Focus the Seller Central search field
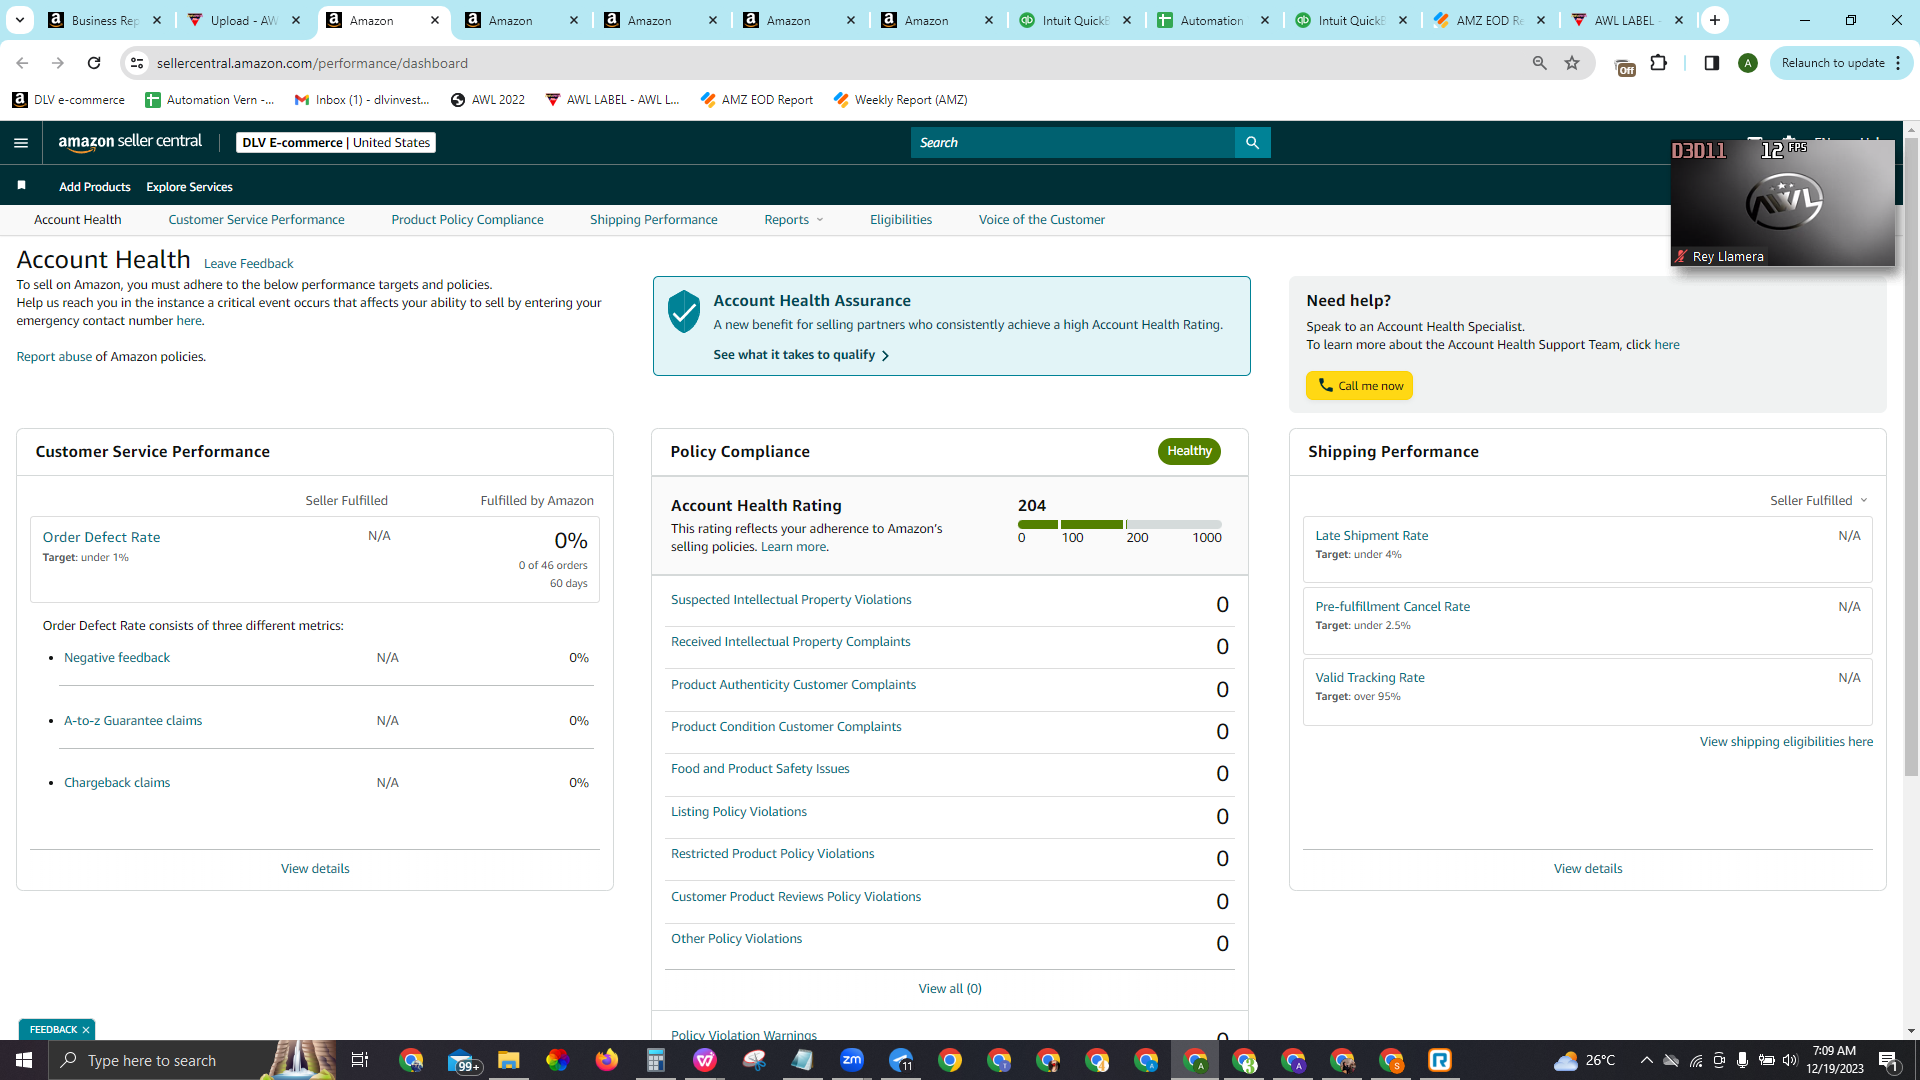Screen dimensions: 1920x1080 1073,143
